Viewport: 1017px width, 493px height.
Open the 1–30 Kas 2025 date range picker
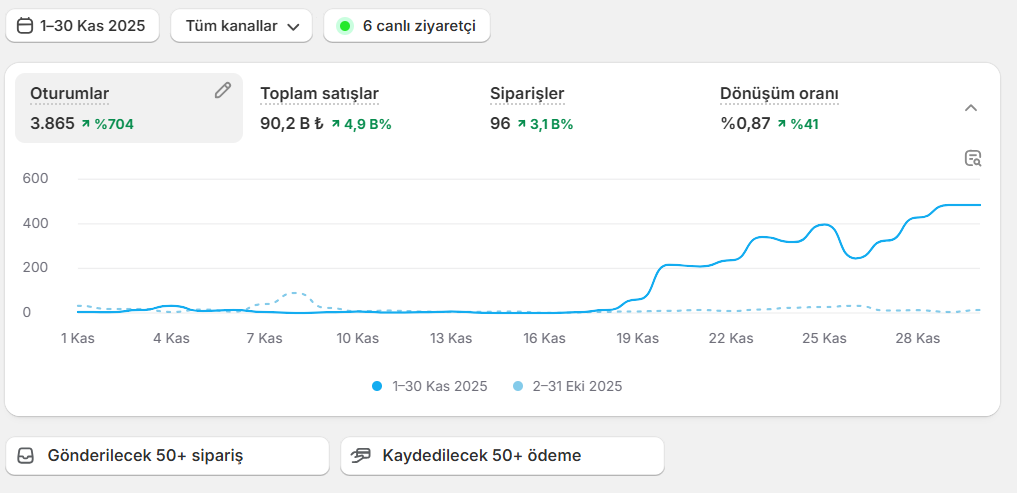82,26
